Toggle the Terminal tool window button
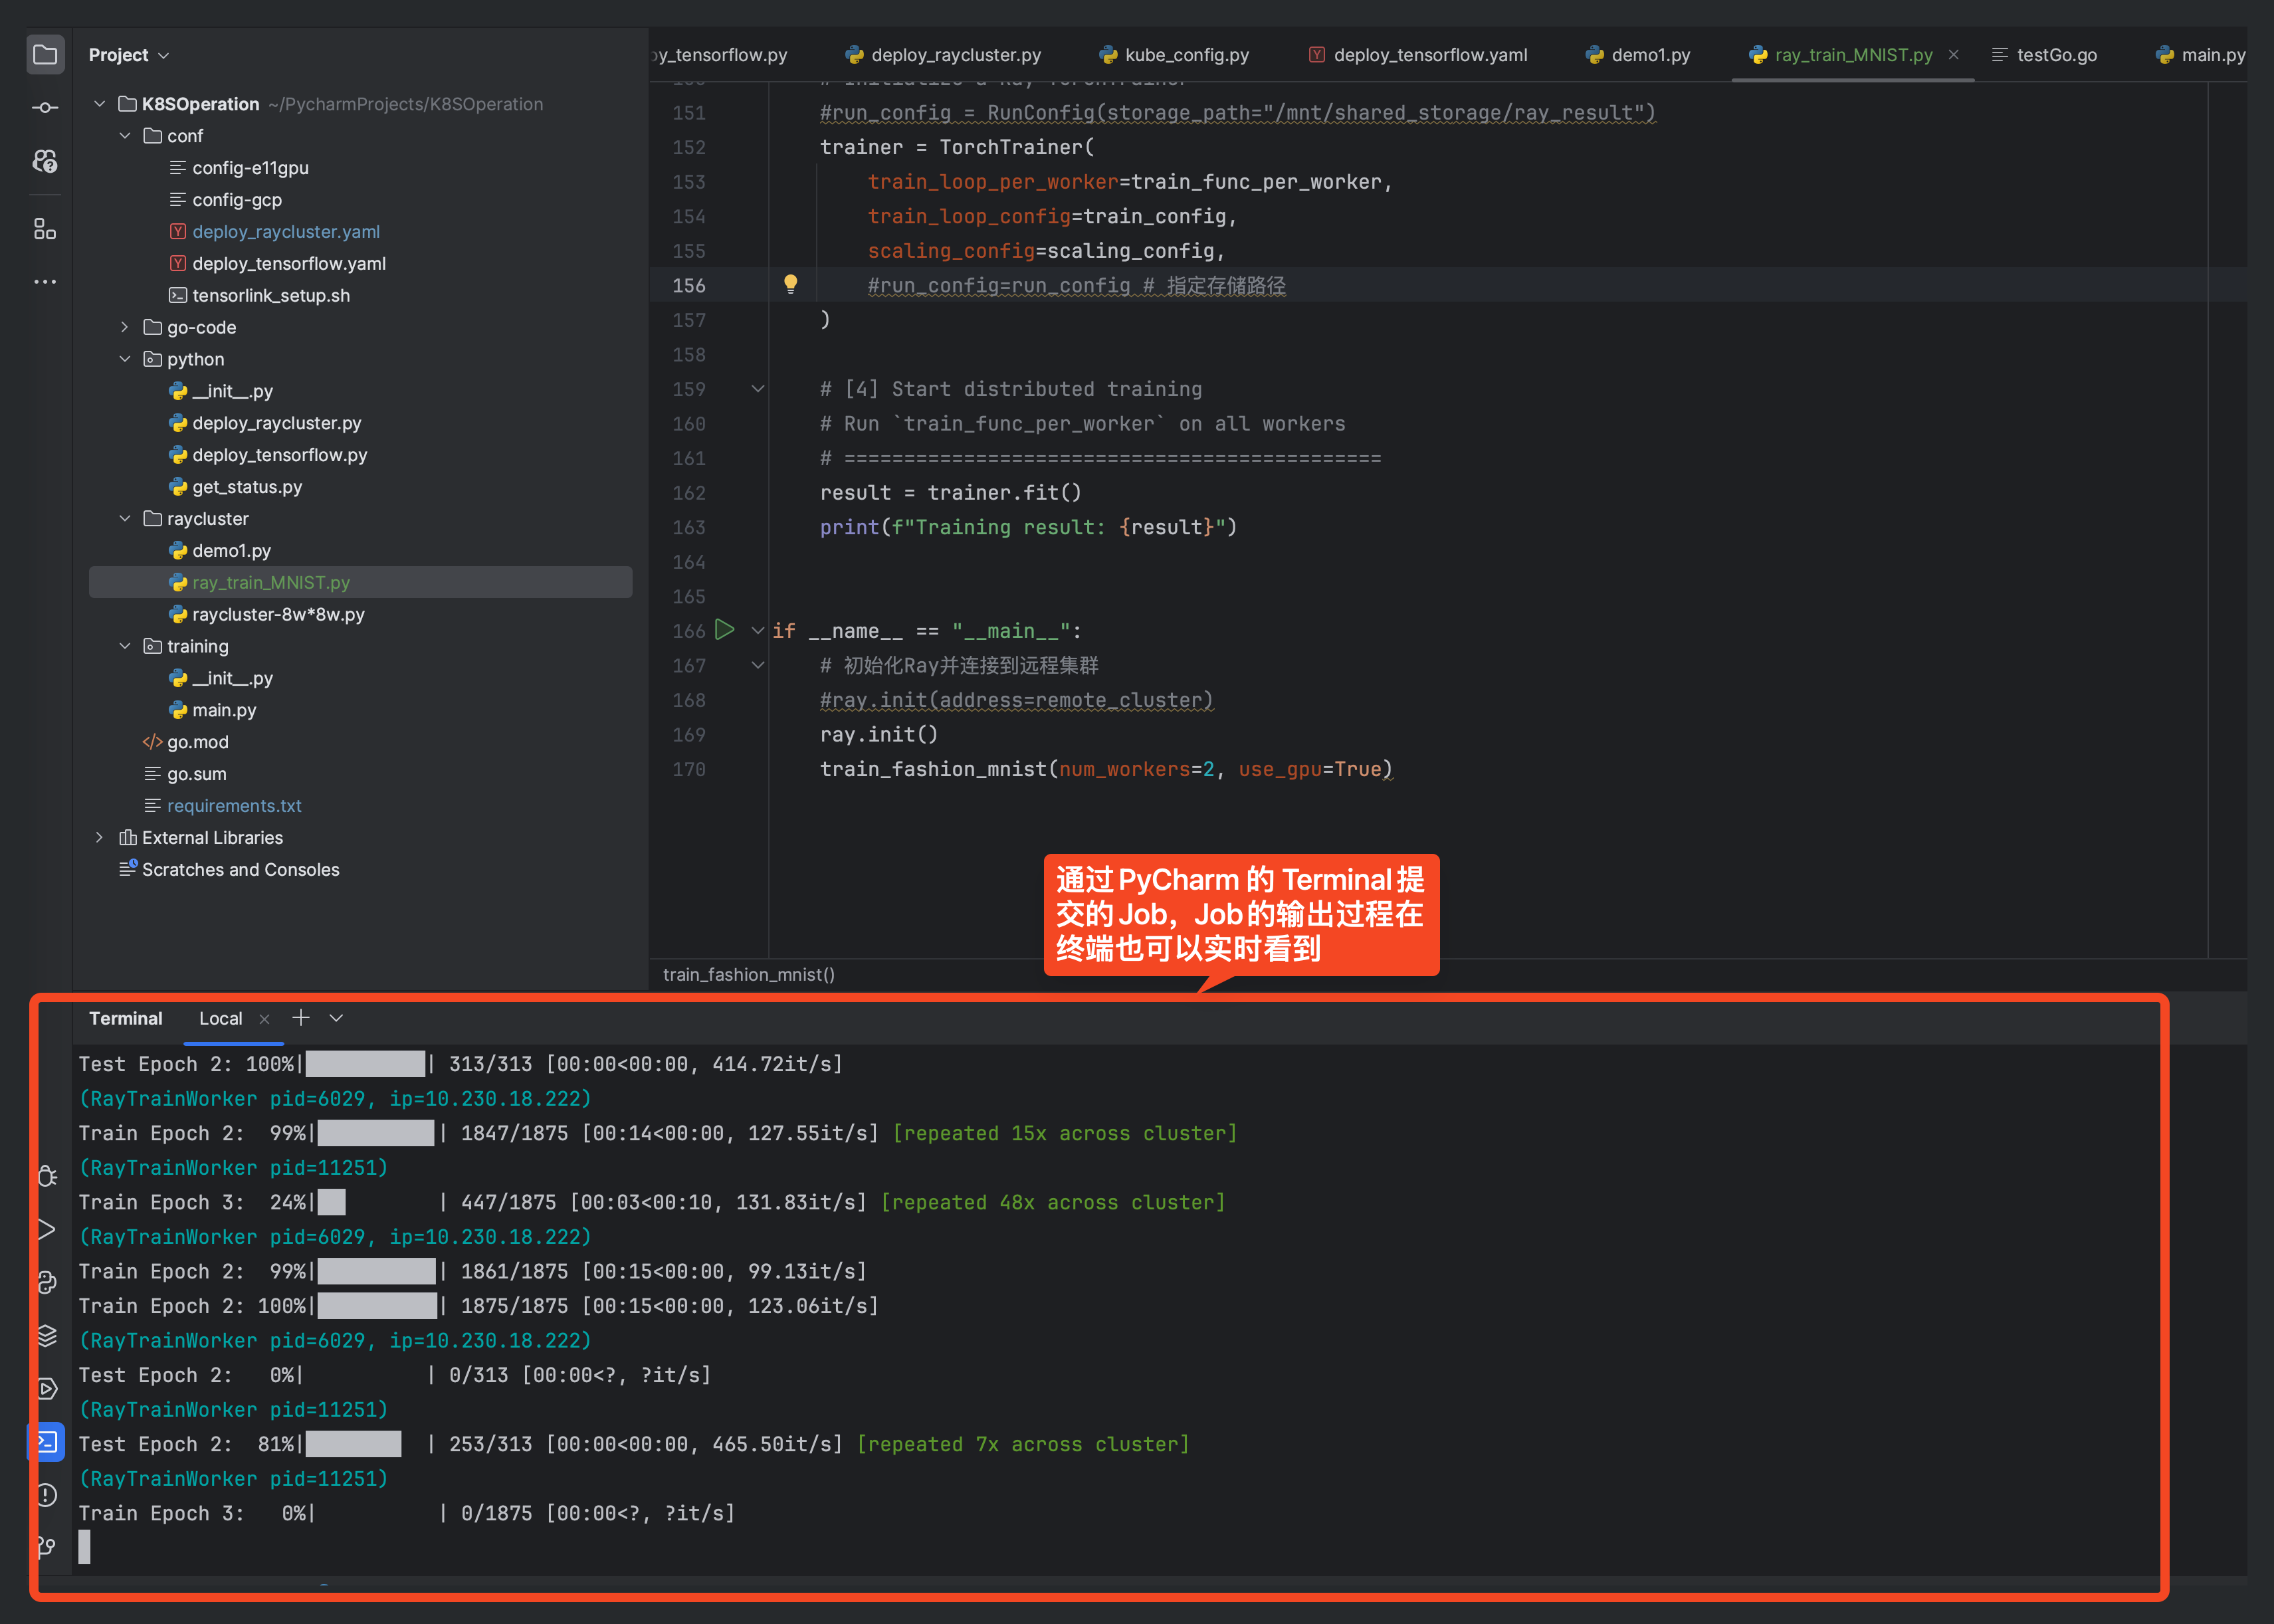This screenshot has height=1624, width=2274. [x=47, y=1442]
